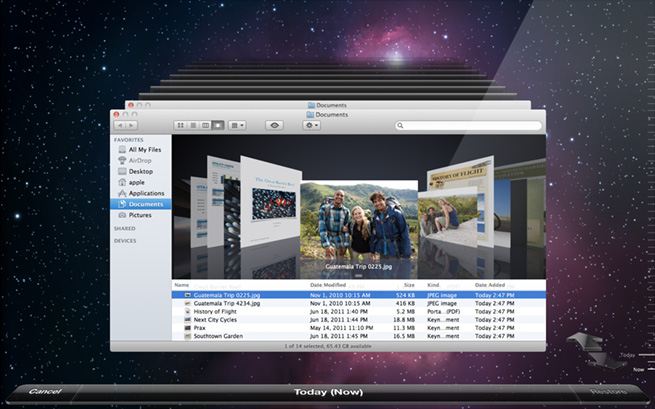Switch to list view in toolbar
Viewport: 655px width, 409px height.
[193, 125]
